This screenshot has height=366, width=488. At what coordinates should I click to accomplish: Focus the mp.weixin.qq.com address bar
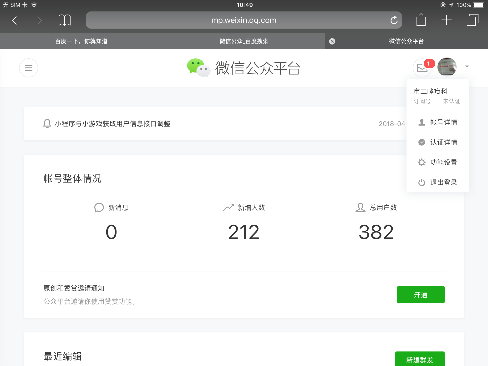244,20
